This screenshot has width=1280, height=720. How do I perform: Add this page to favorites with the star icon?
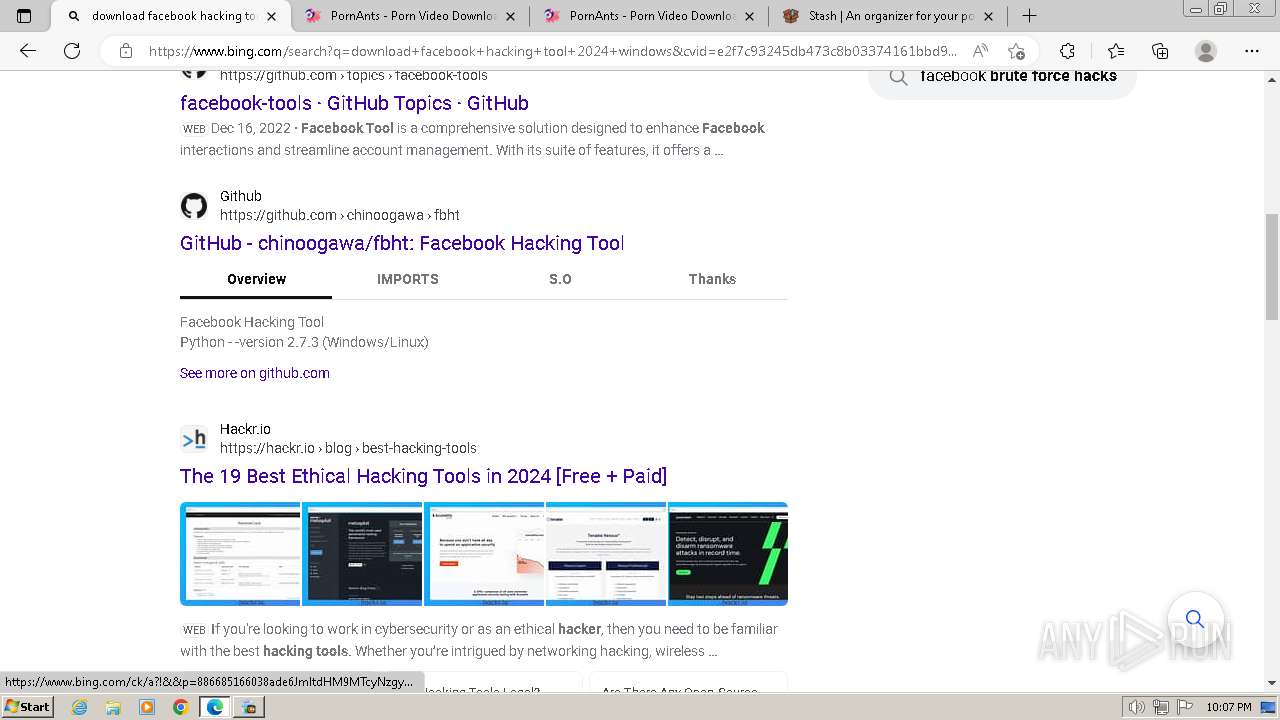click(x=1017, y=51)
